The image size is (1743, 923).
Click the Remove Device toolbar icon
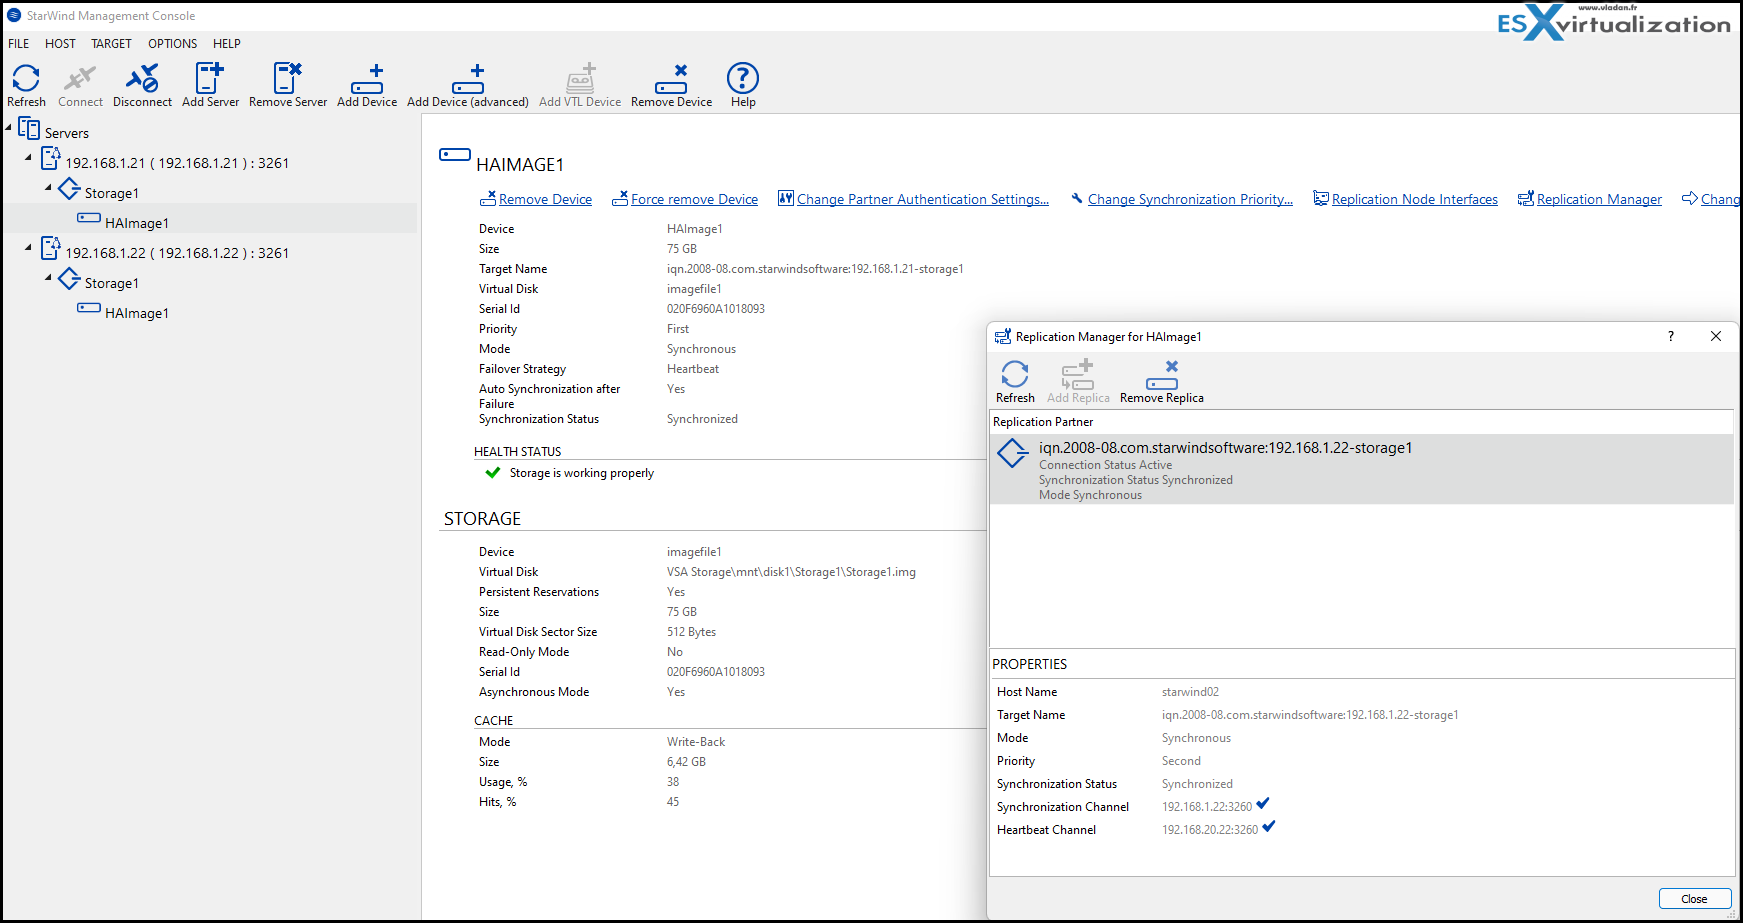[671, 79]
